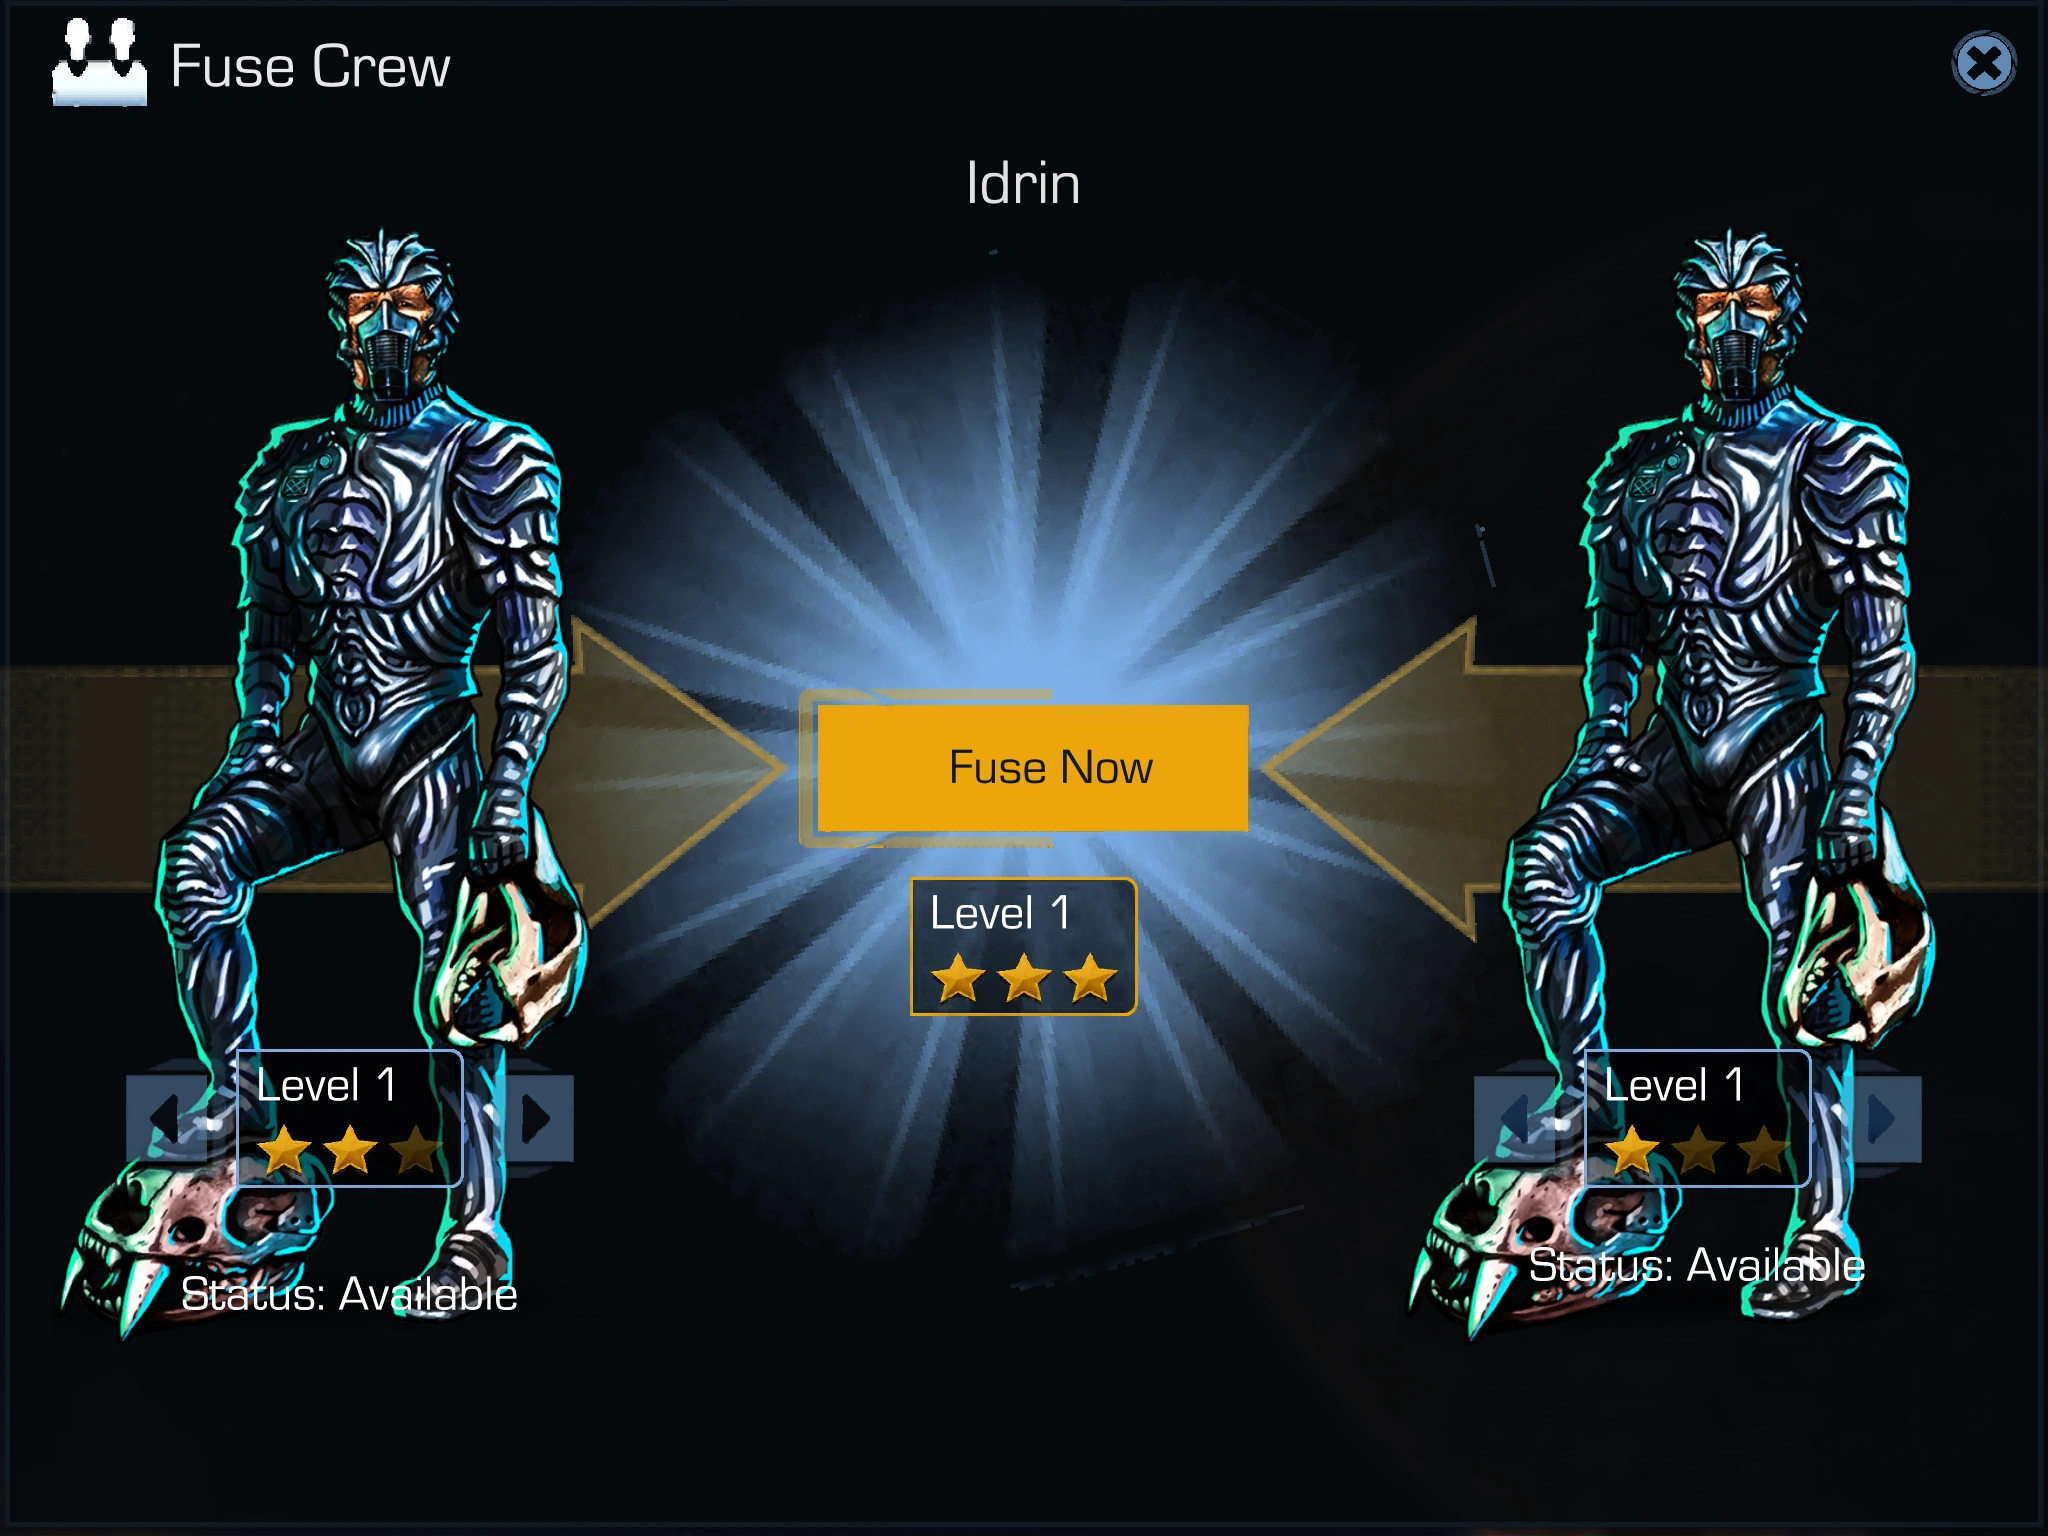
Task: Tap the left Status: Available label
Action: [349, 1294]
